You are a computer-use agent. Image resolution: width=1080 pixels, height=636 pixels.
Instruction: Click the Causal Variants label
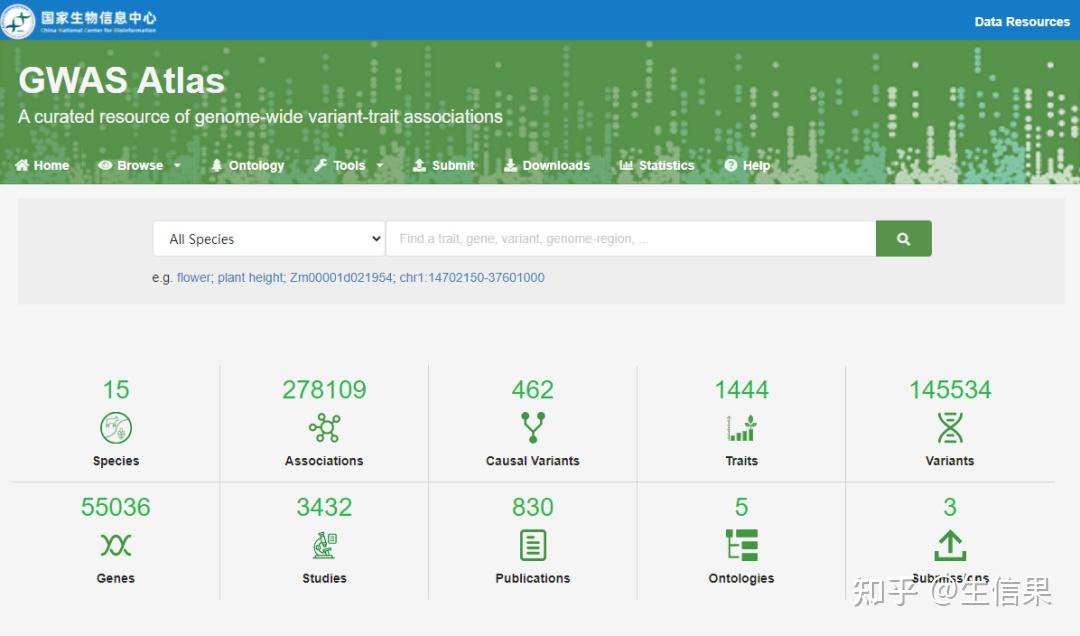coord(533,461)
